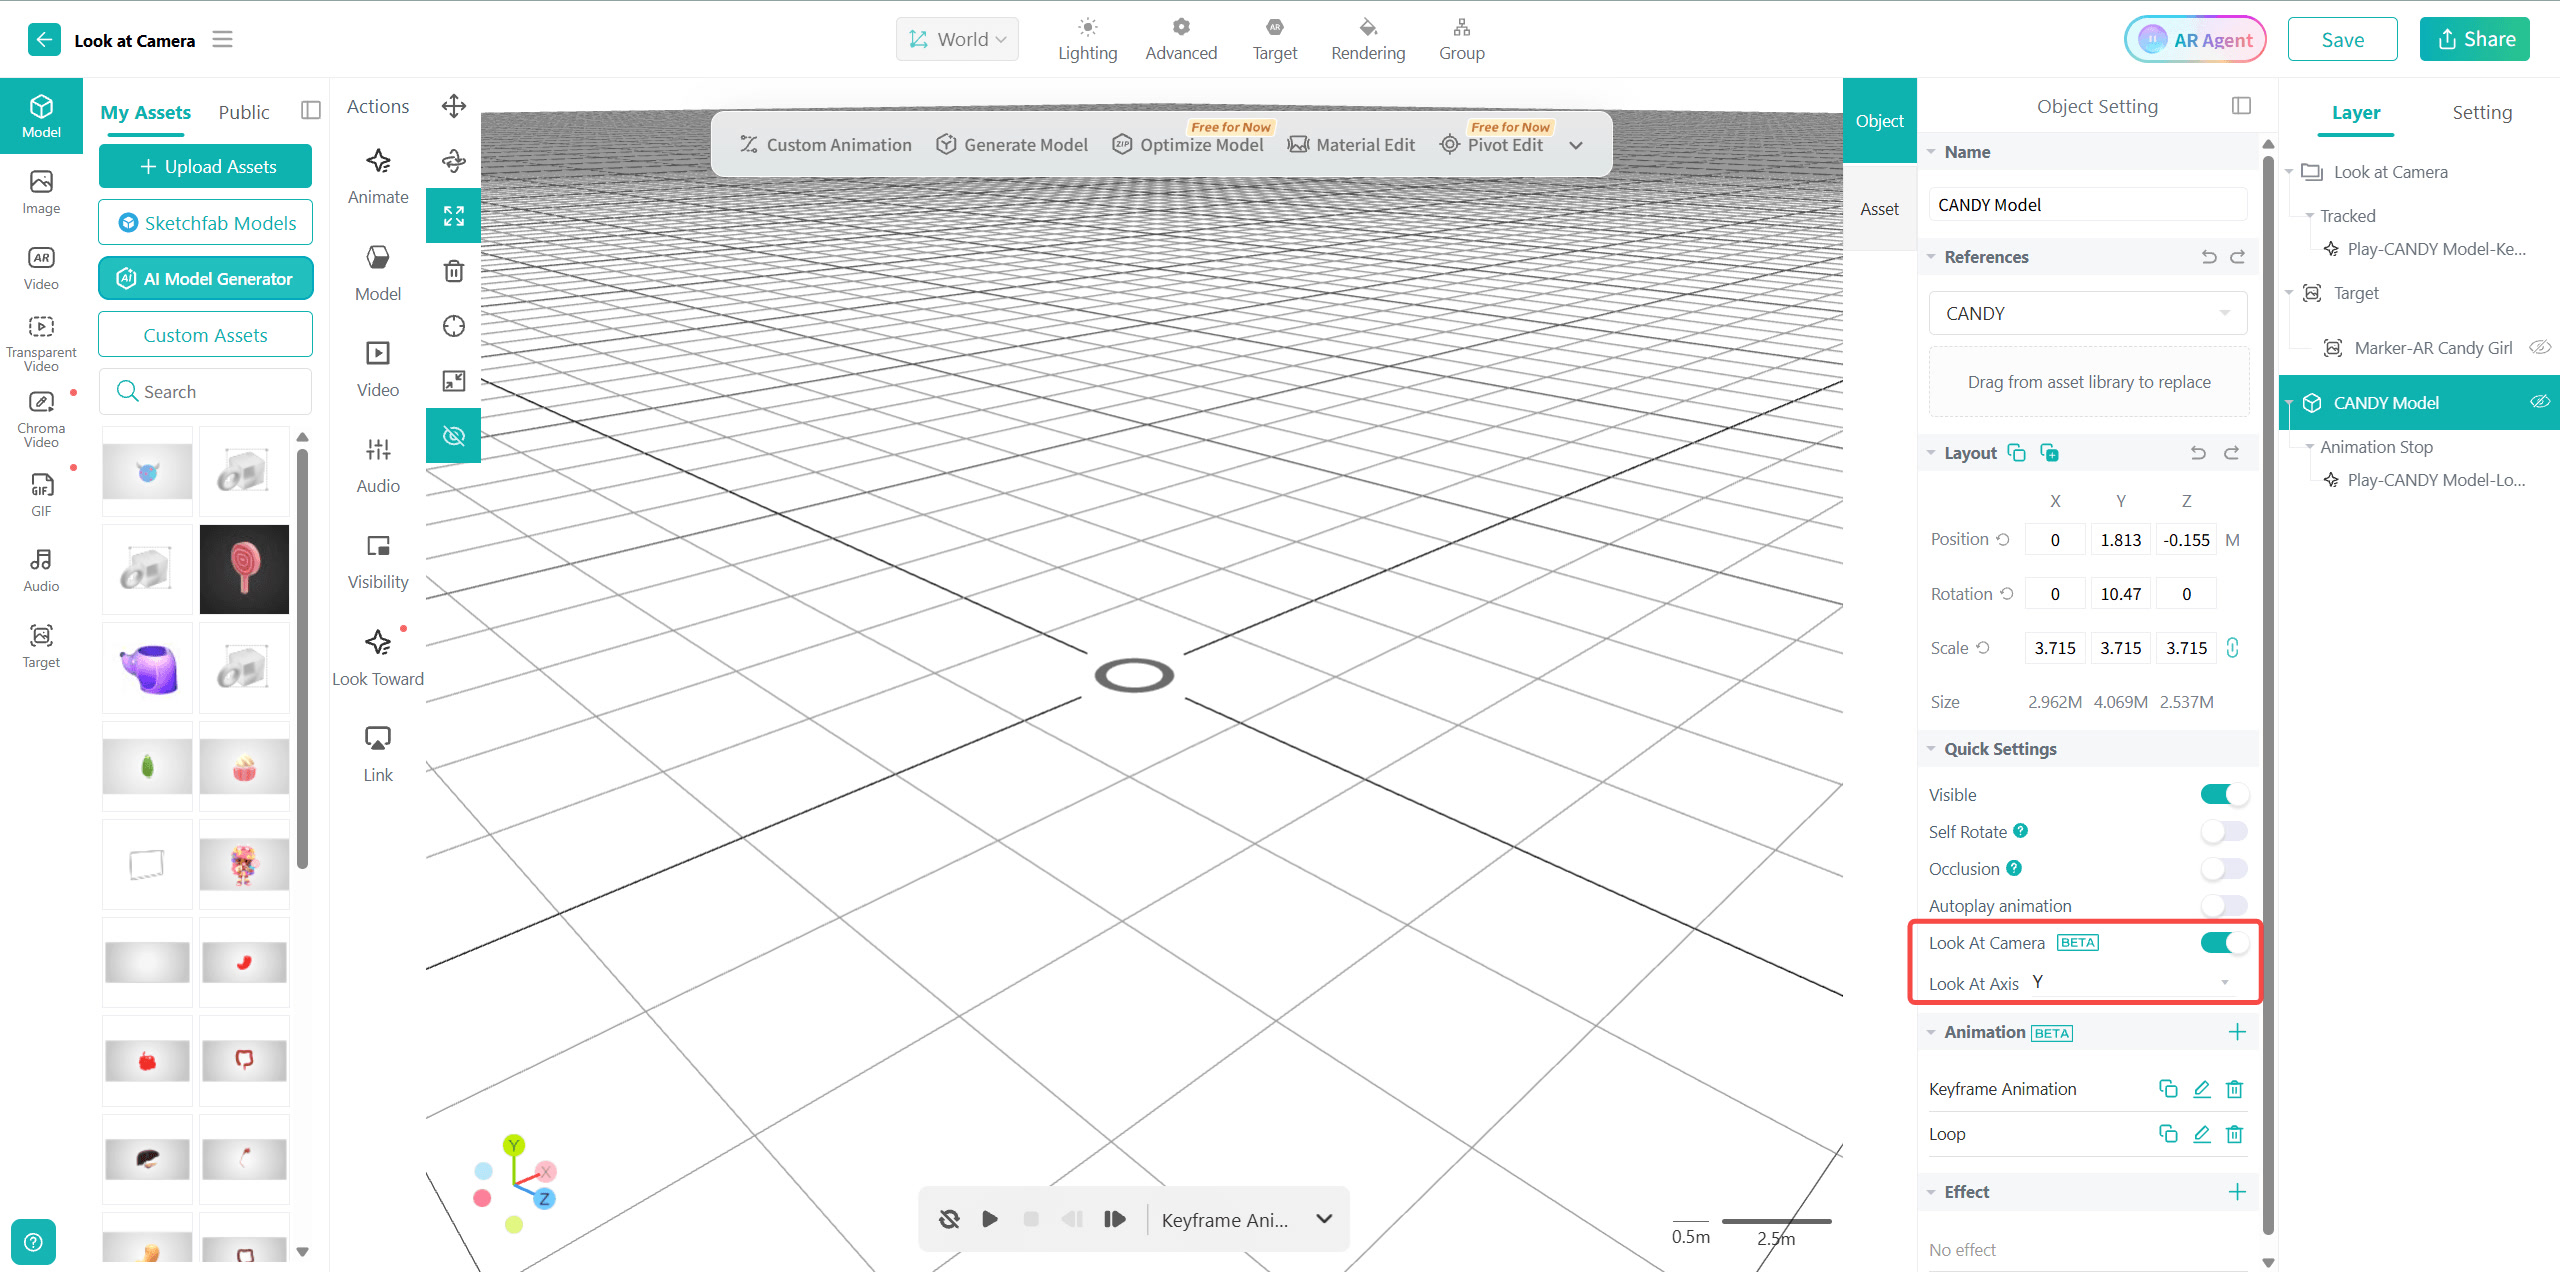Click the asset list scrollbar

pyautogui.click(x=302, y=659)
